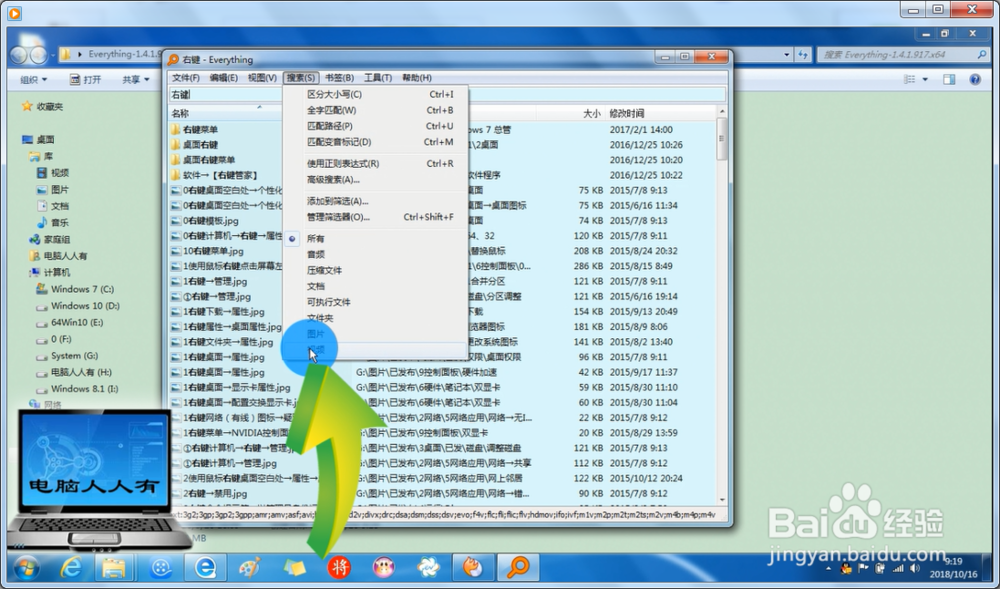Viewport: 1000px width, 589px height.
Task: Click the monkey face taskbar icon
Action: point(383,567)
